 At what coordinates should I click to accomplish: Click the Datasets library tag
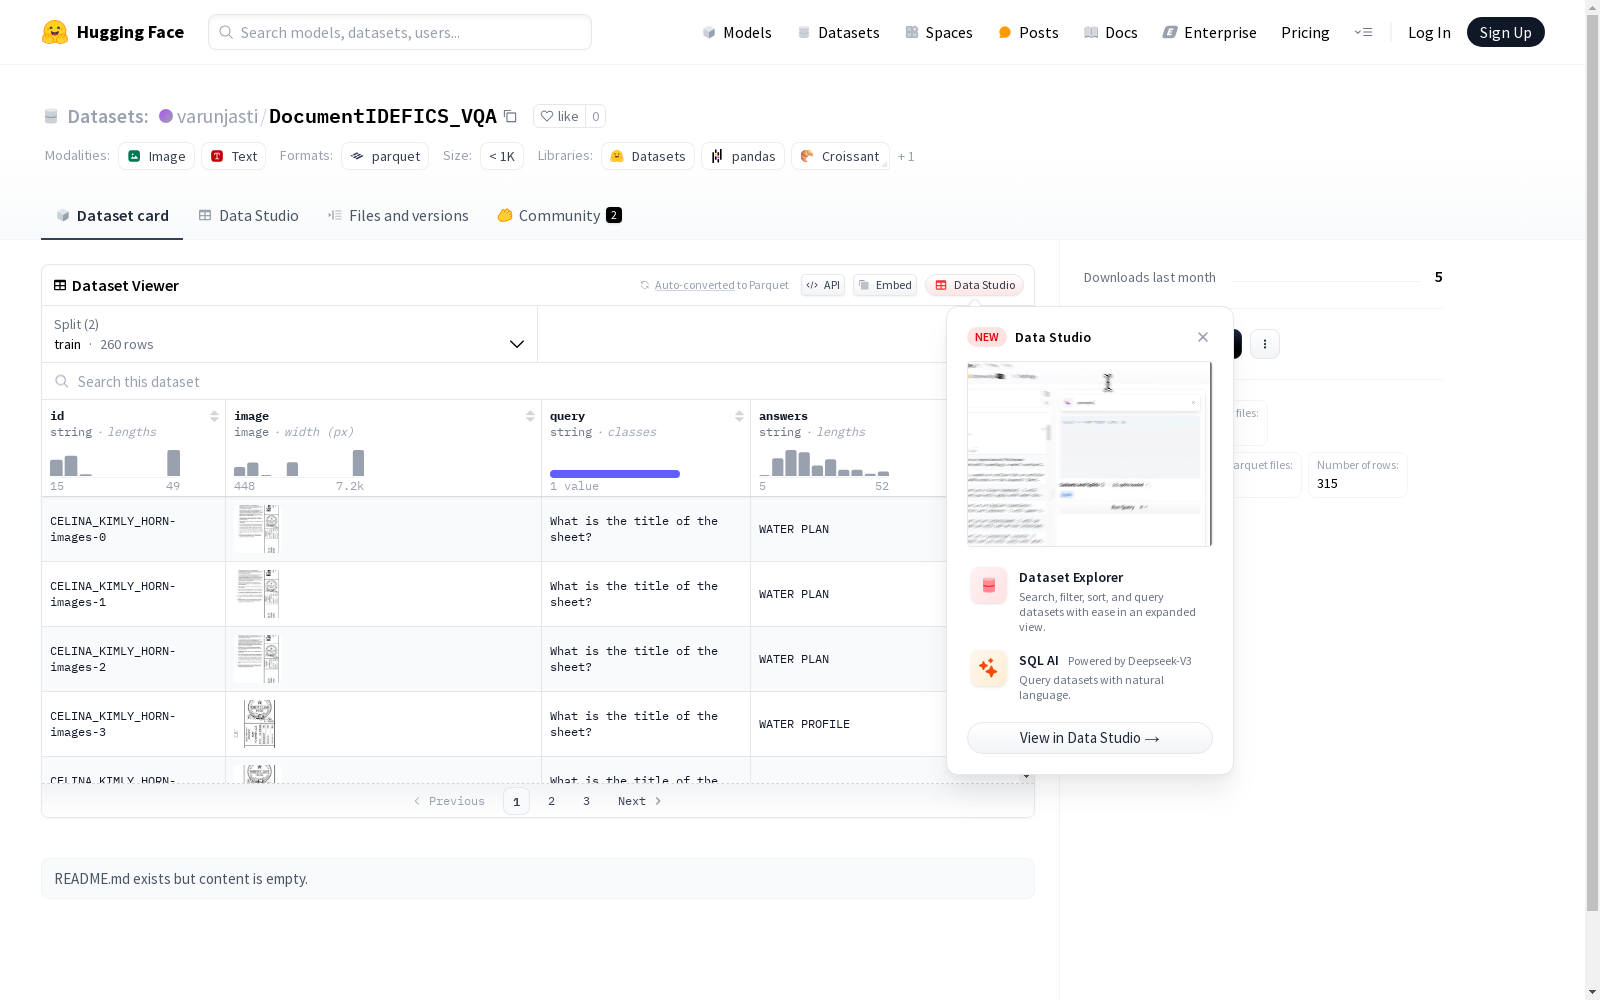648,156
